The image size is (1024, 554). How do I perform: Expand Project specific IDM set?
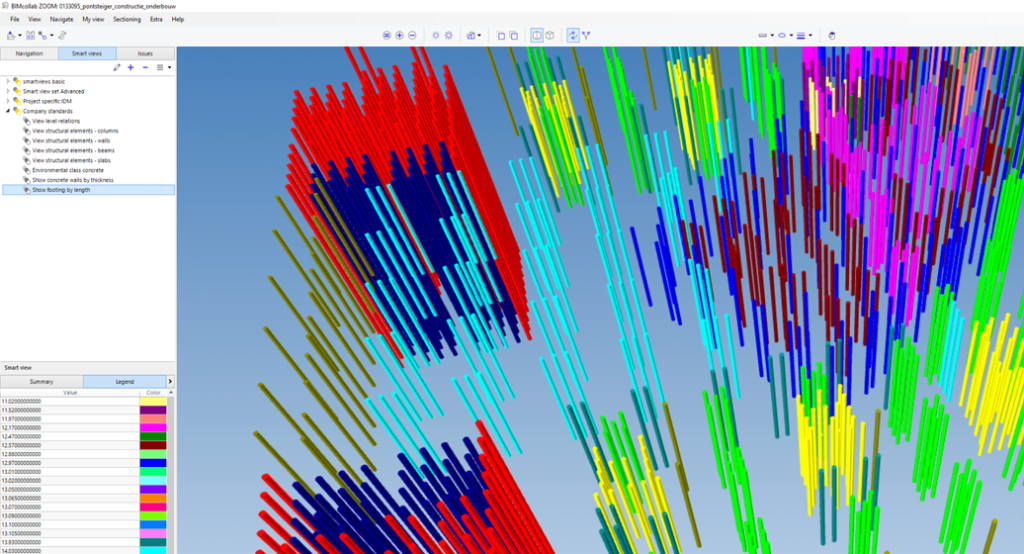click(8, 101)
